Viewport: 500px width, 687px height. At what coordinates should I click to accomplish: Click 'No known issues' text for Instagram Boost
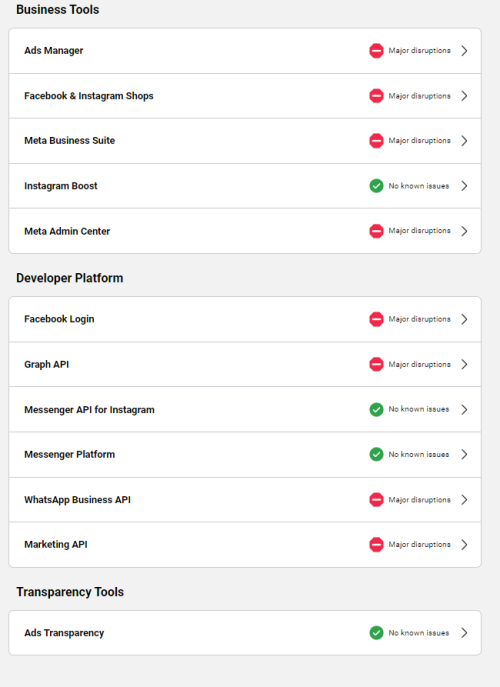coord(419,186)
